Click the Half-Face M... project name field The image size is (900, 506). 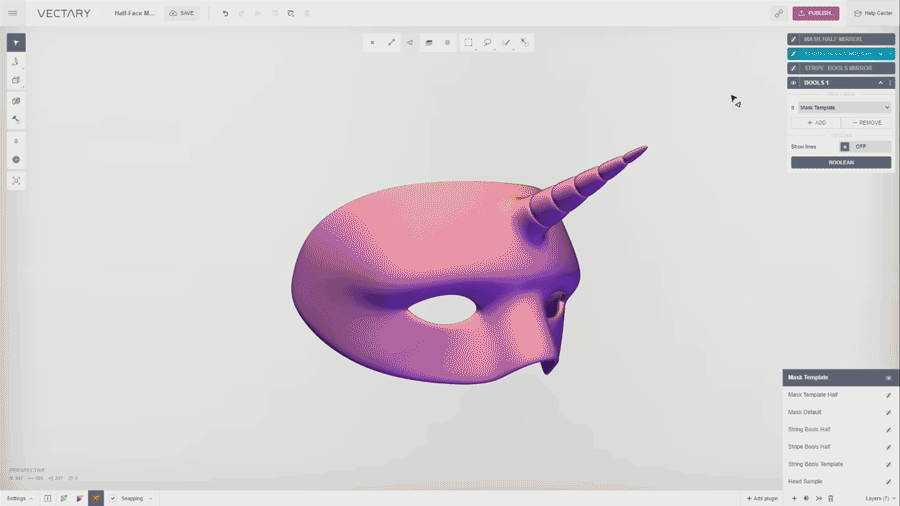click(x=134, y=14)
